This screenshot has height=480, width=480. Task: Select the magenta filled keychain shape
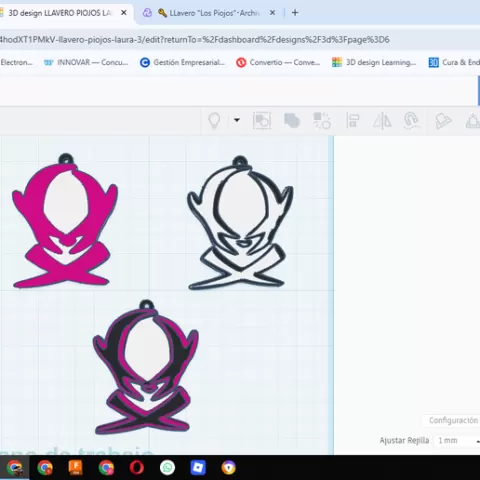(x=64, y=221)
